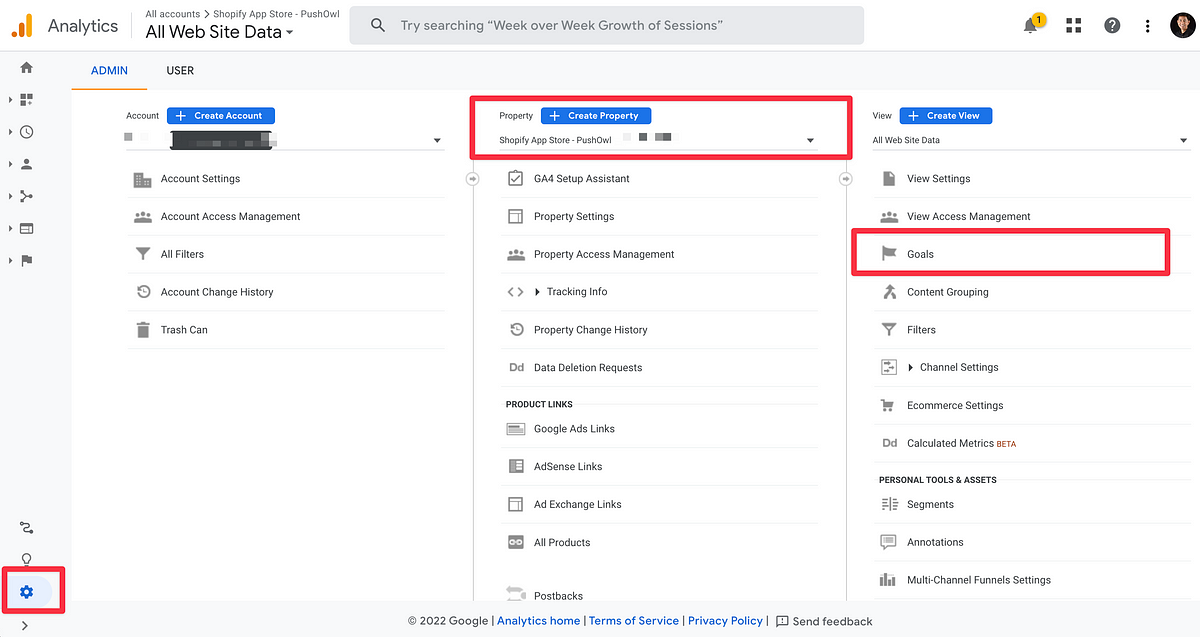
Task: Open All Filters in the Account column
Action: (x=182, y=255)
